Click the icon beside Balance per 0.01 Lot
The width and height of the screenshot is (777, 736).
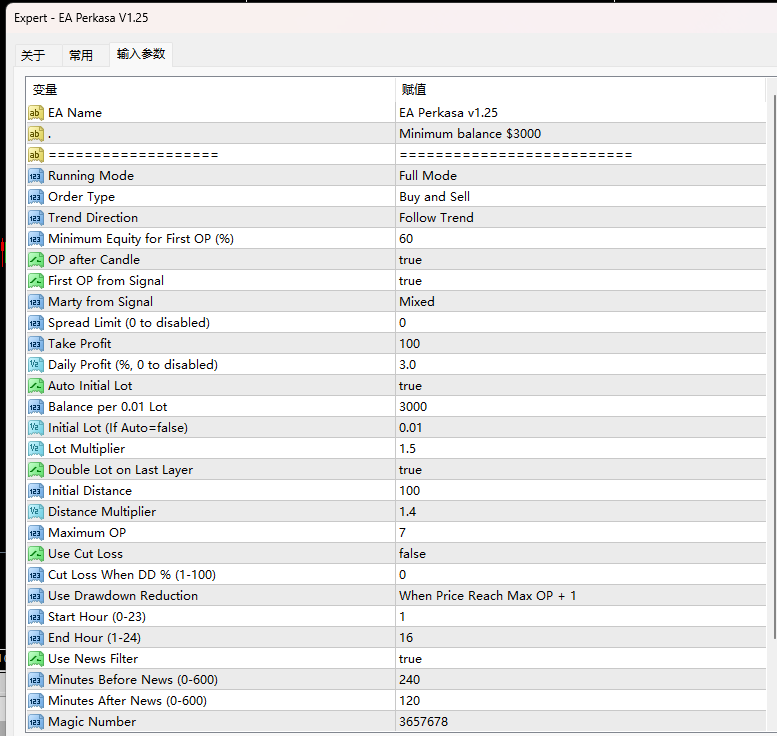coord(36,407)
